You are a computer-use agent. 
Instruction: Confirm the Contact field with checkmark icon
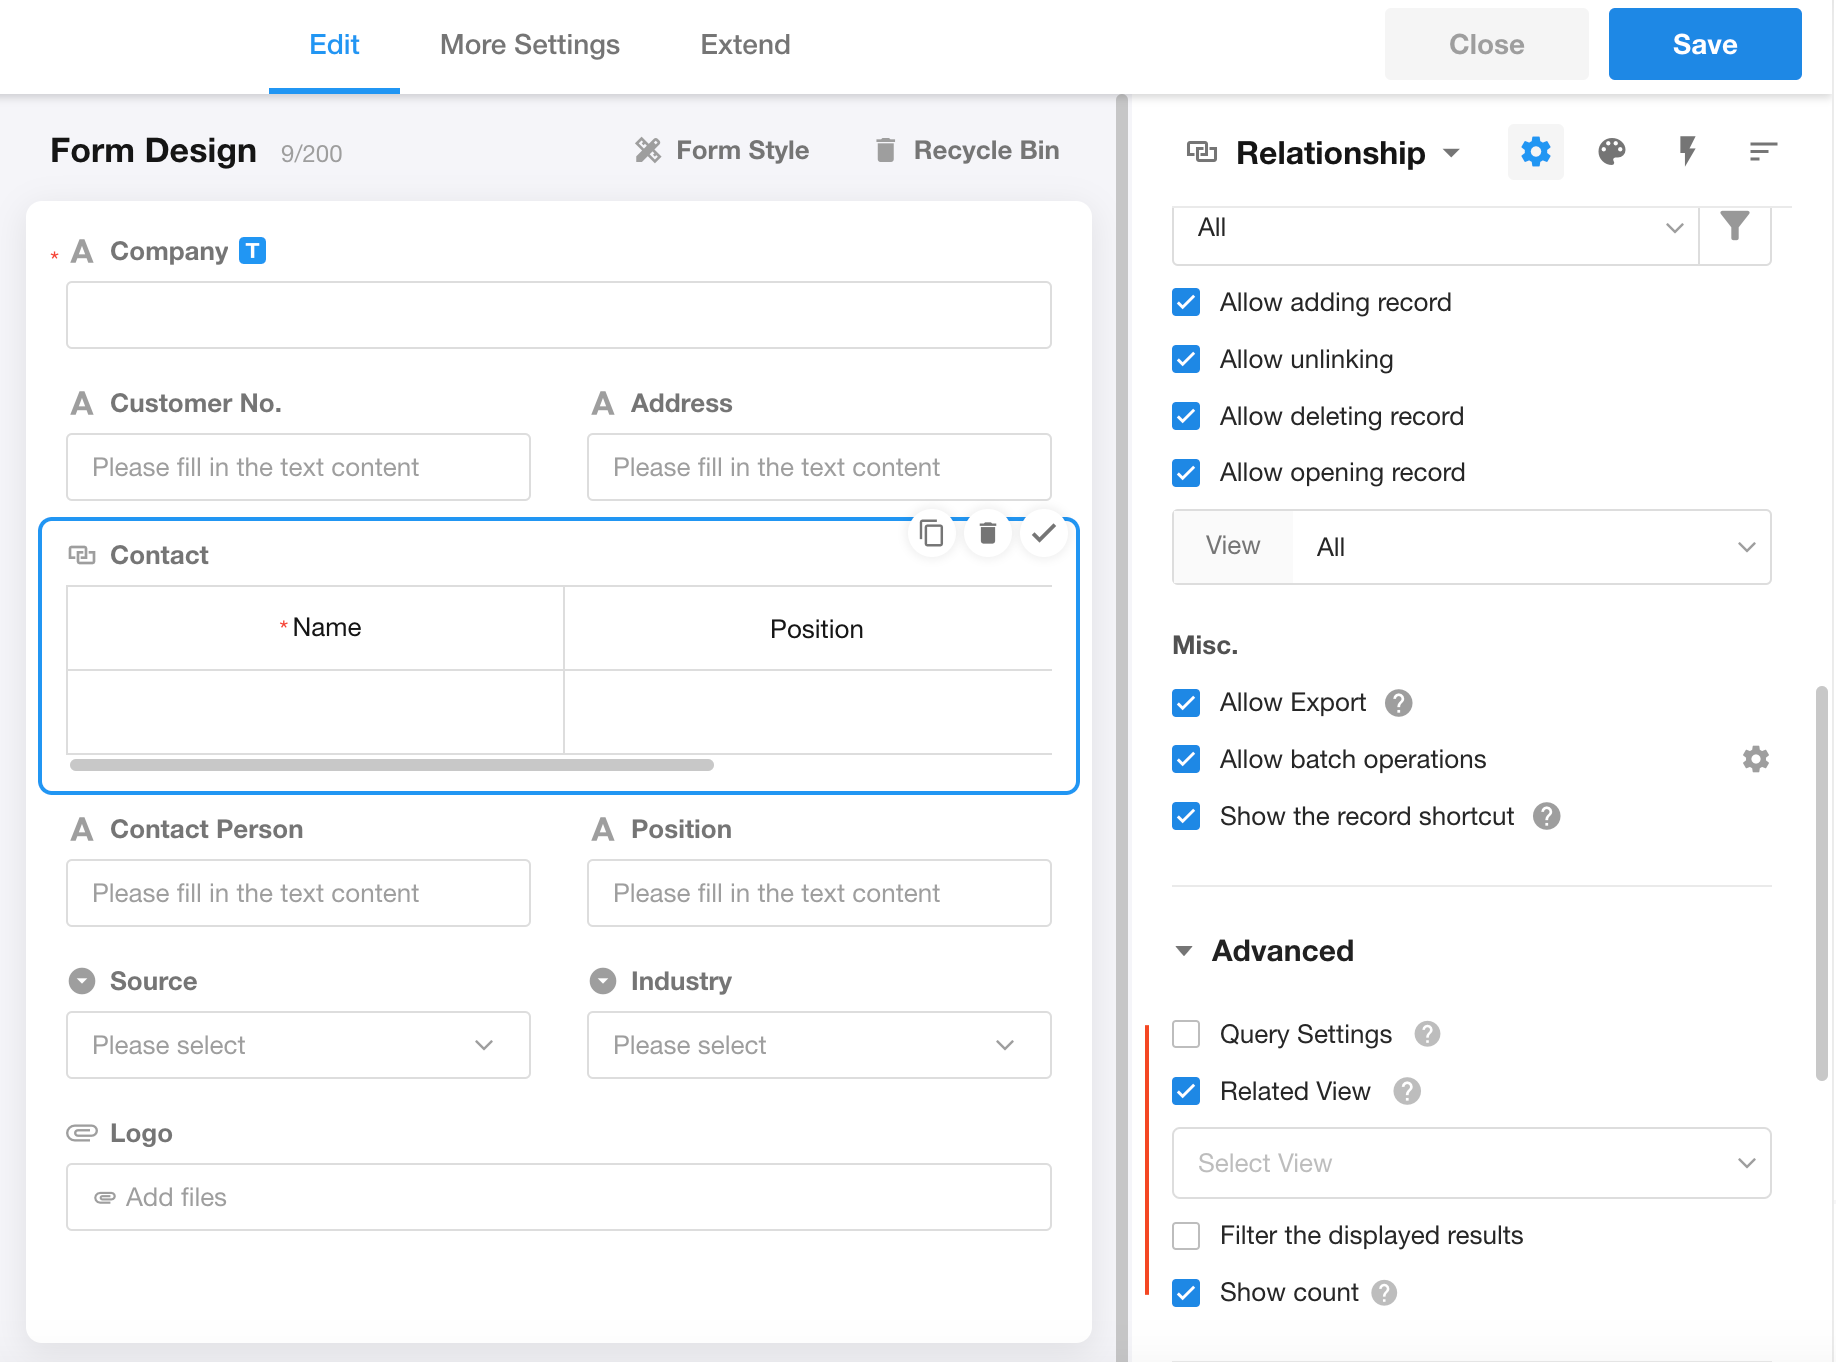tap(1043, 534)
